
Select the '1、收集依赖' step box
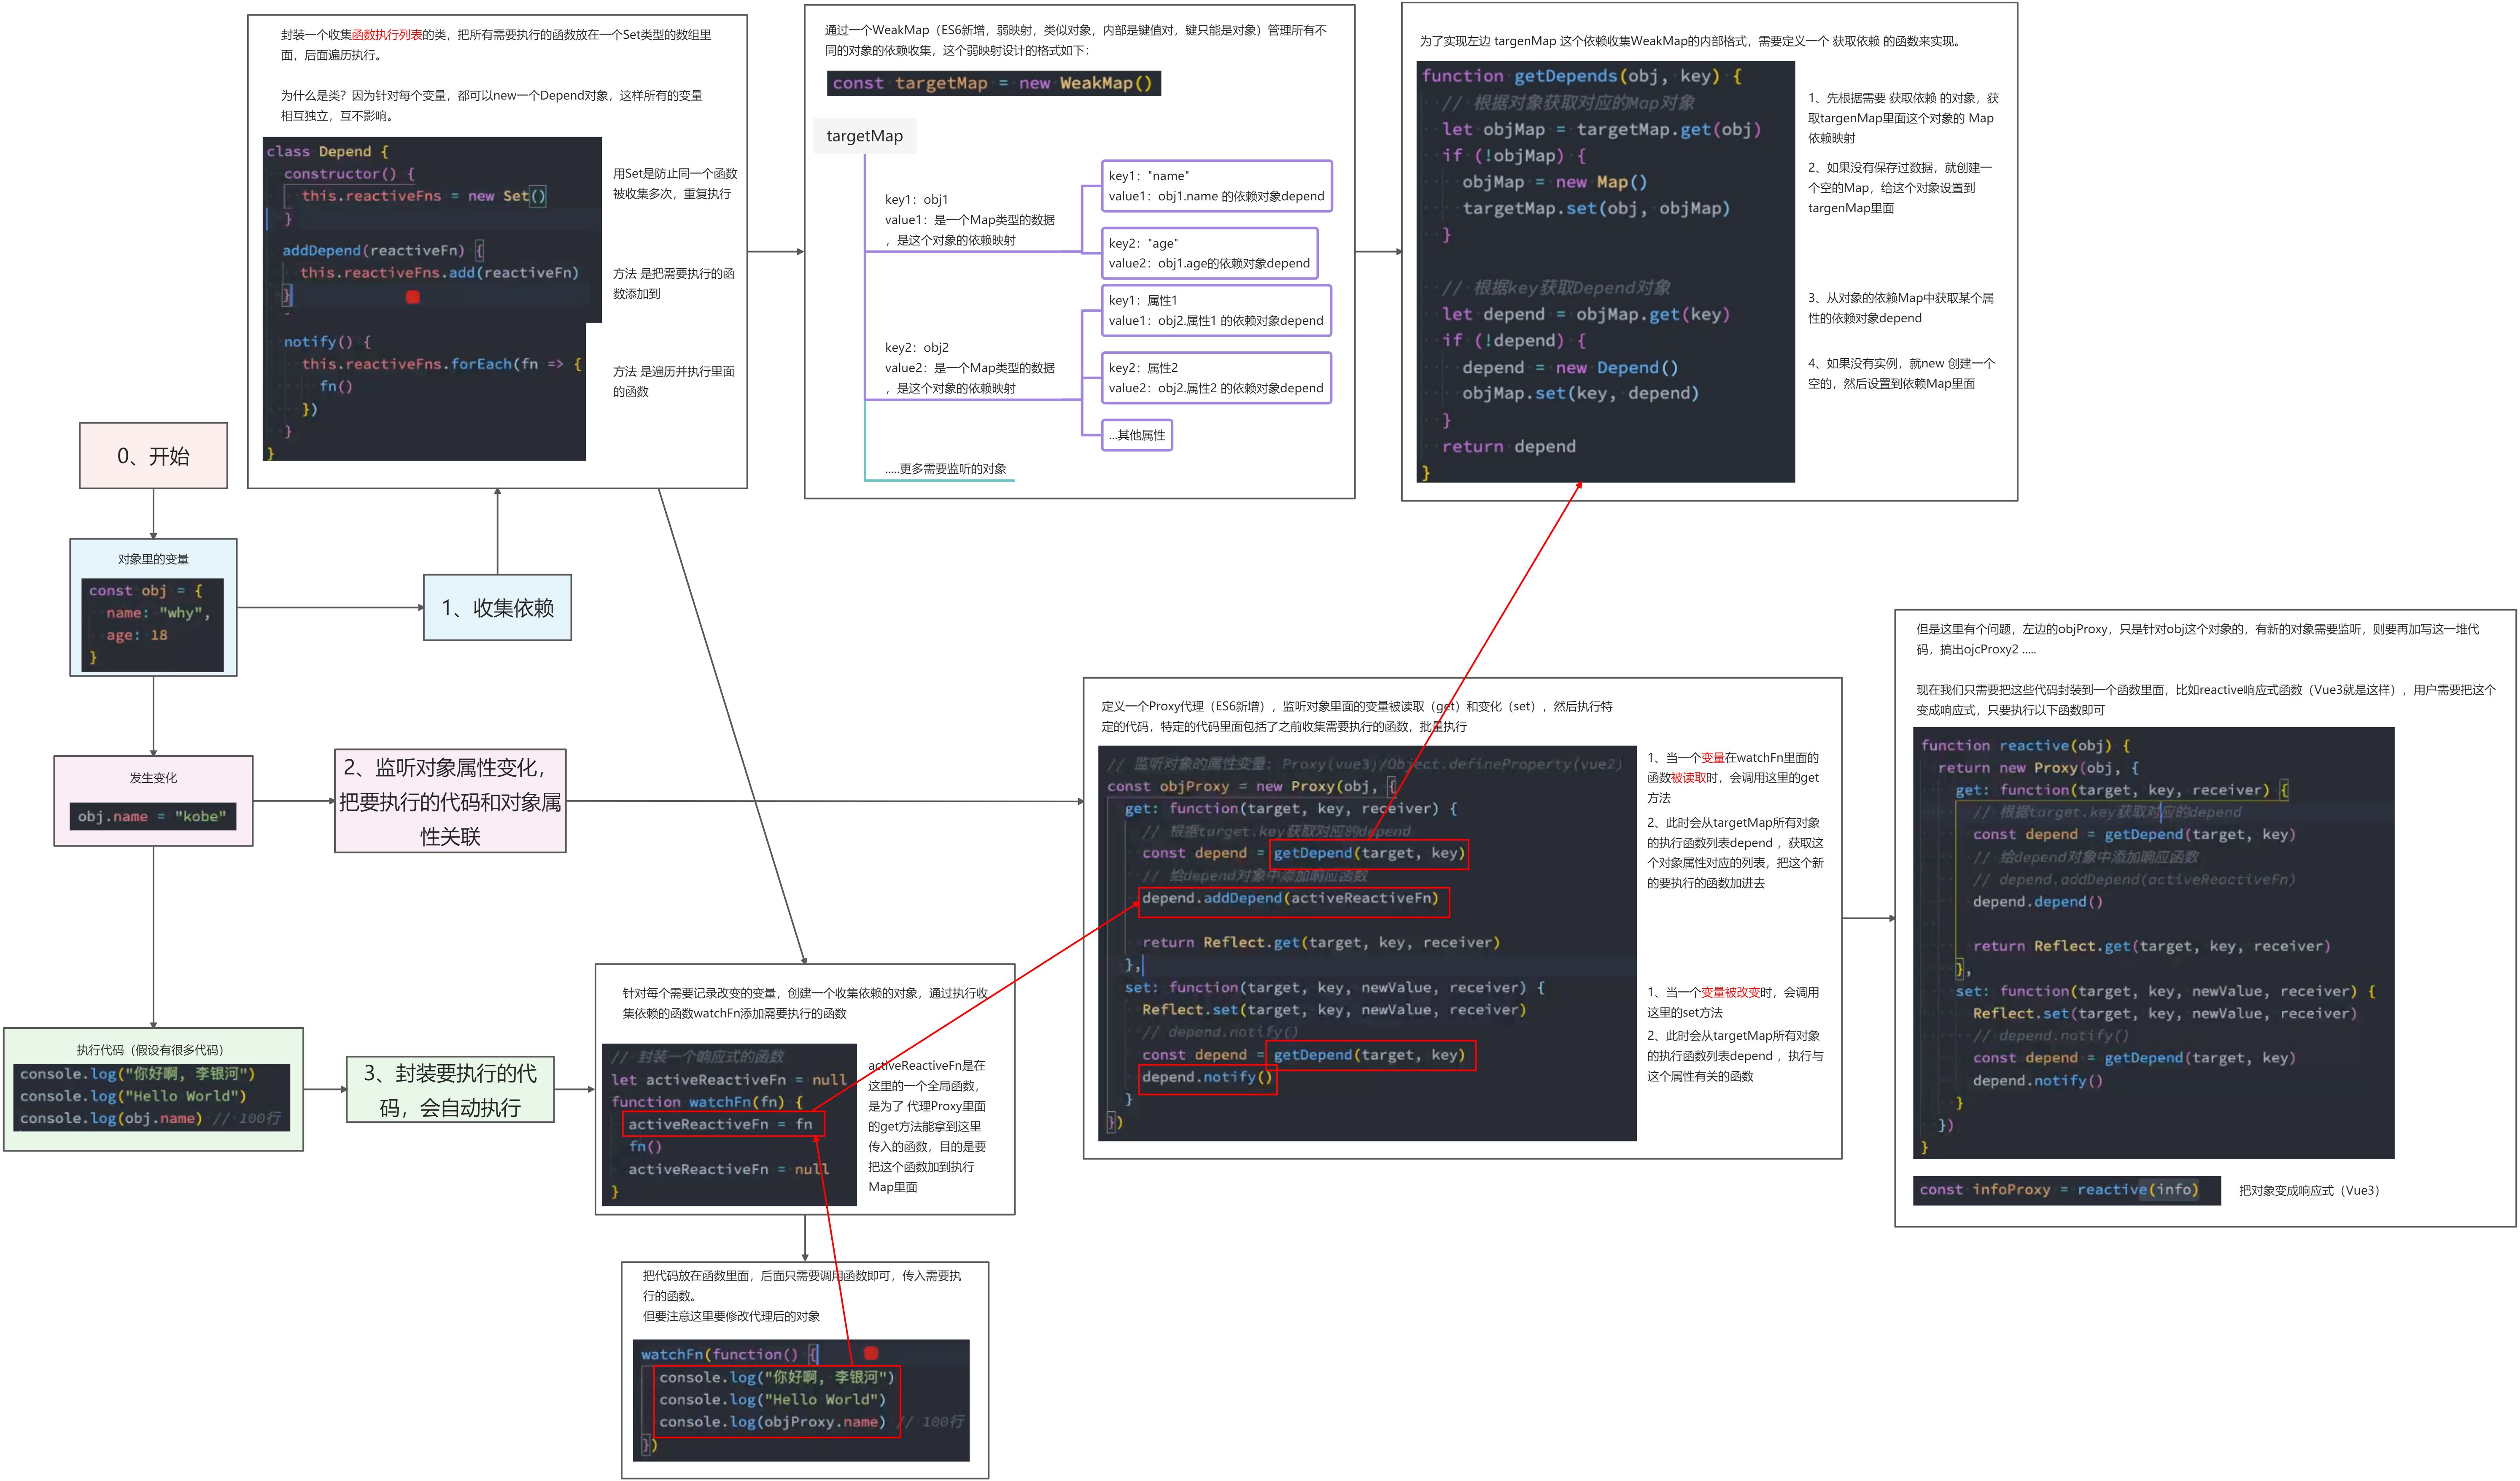(497, 608)
